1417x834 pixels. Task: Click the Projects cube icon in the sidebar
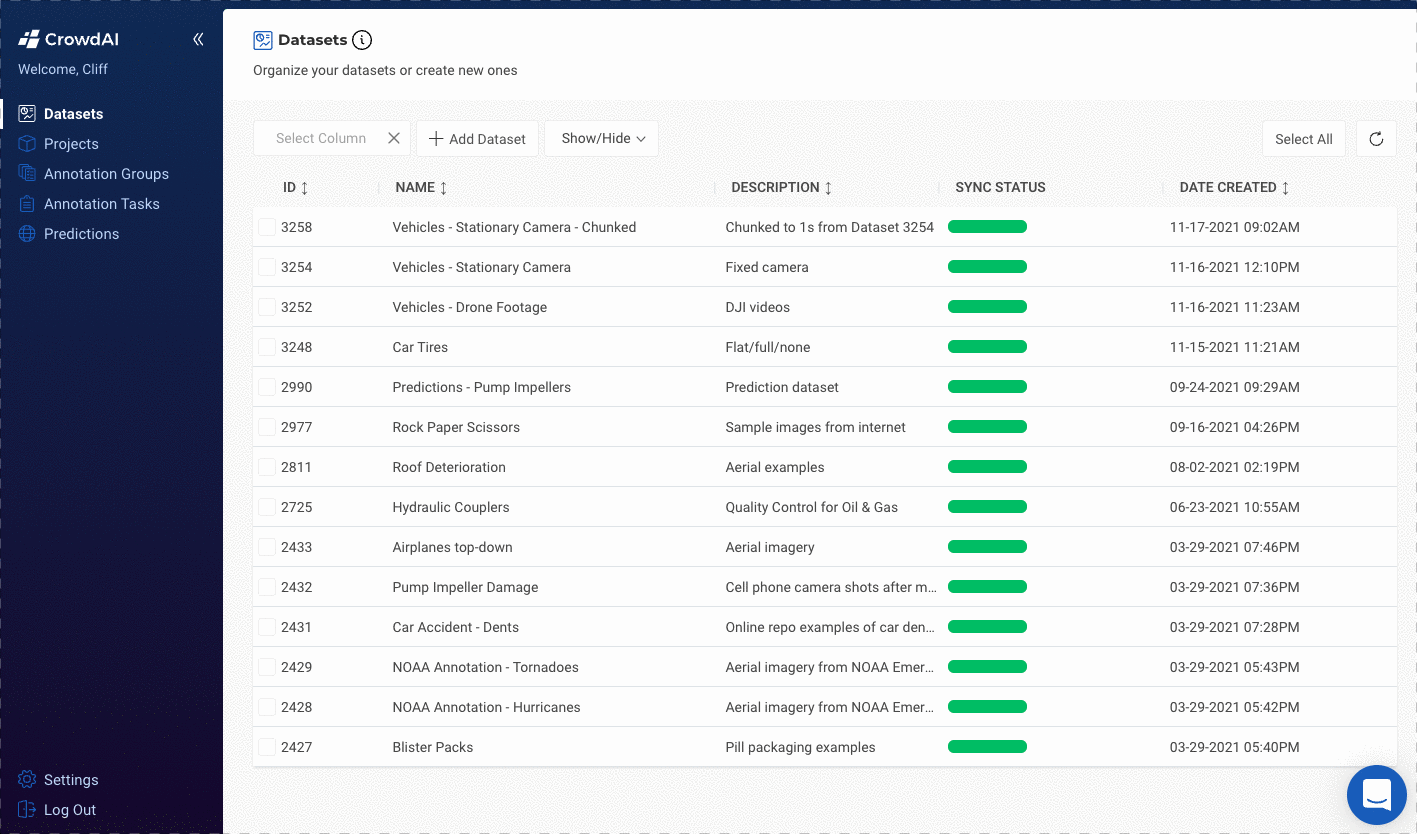[x=27, y=144]
